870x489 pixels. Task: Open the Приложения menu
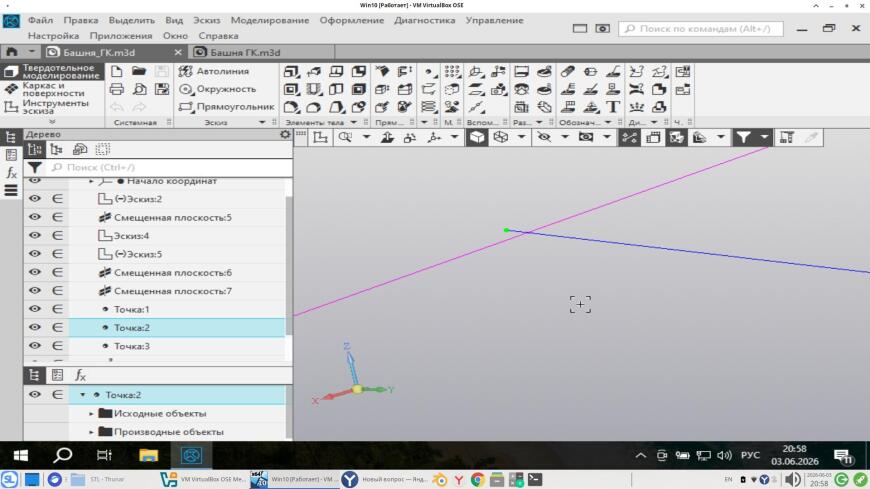pos(120,36)
